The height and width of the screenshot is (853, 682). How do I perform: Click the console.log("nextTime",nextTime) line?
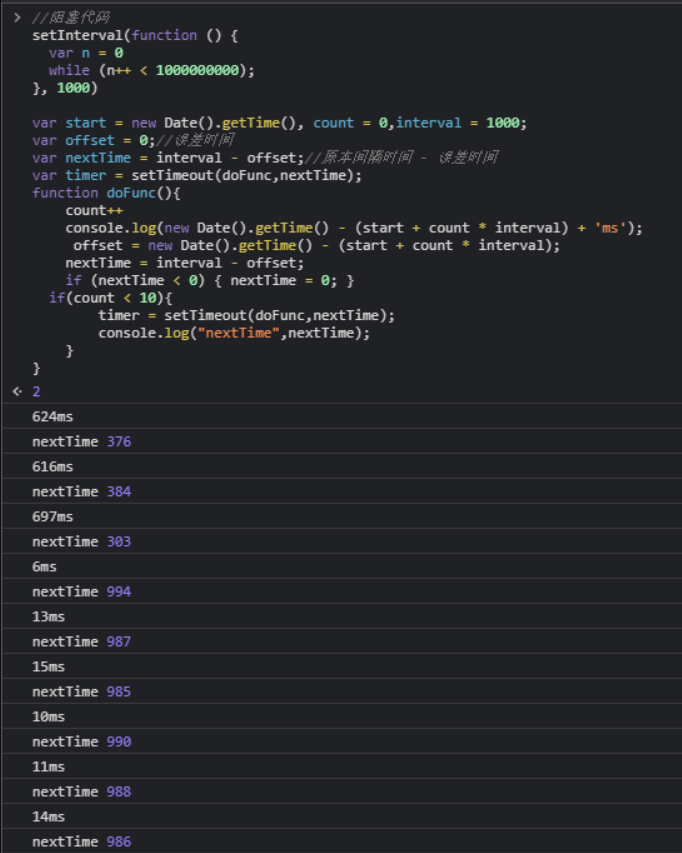(234, 333)
